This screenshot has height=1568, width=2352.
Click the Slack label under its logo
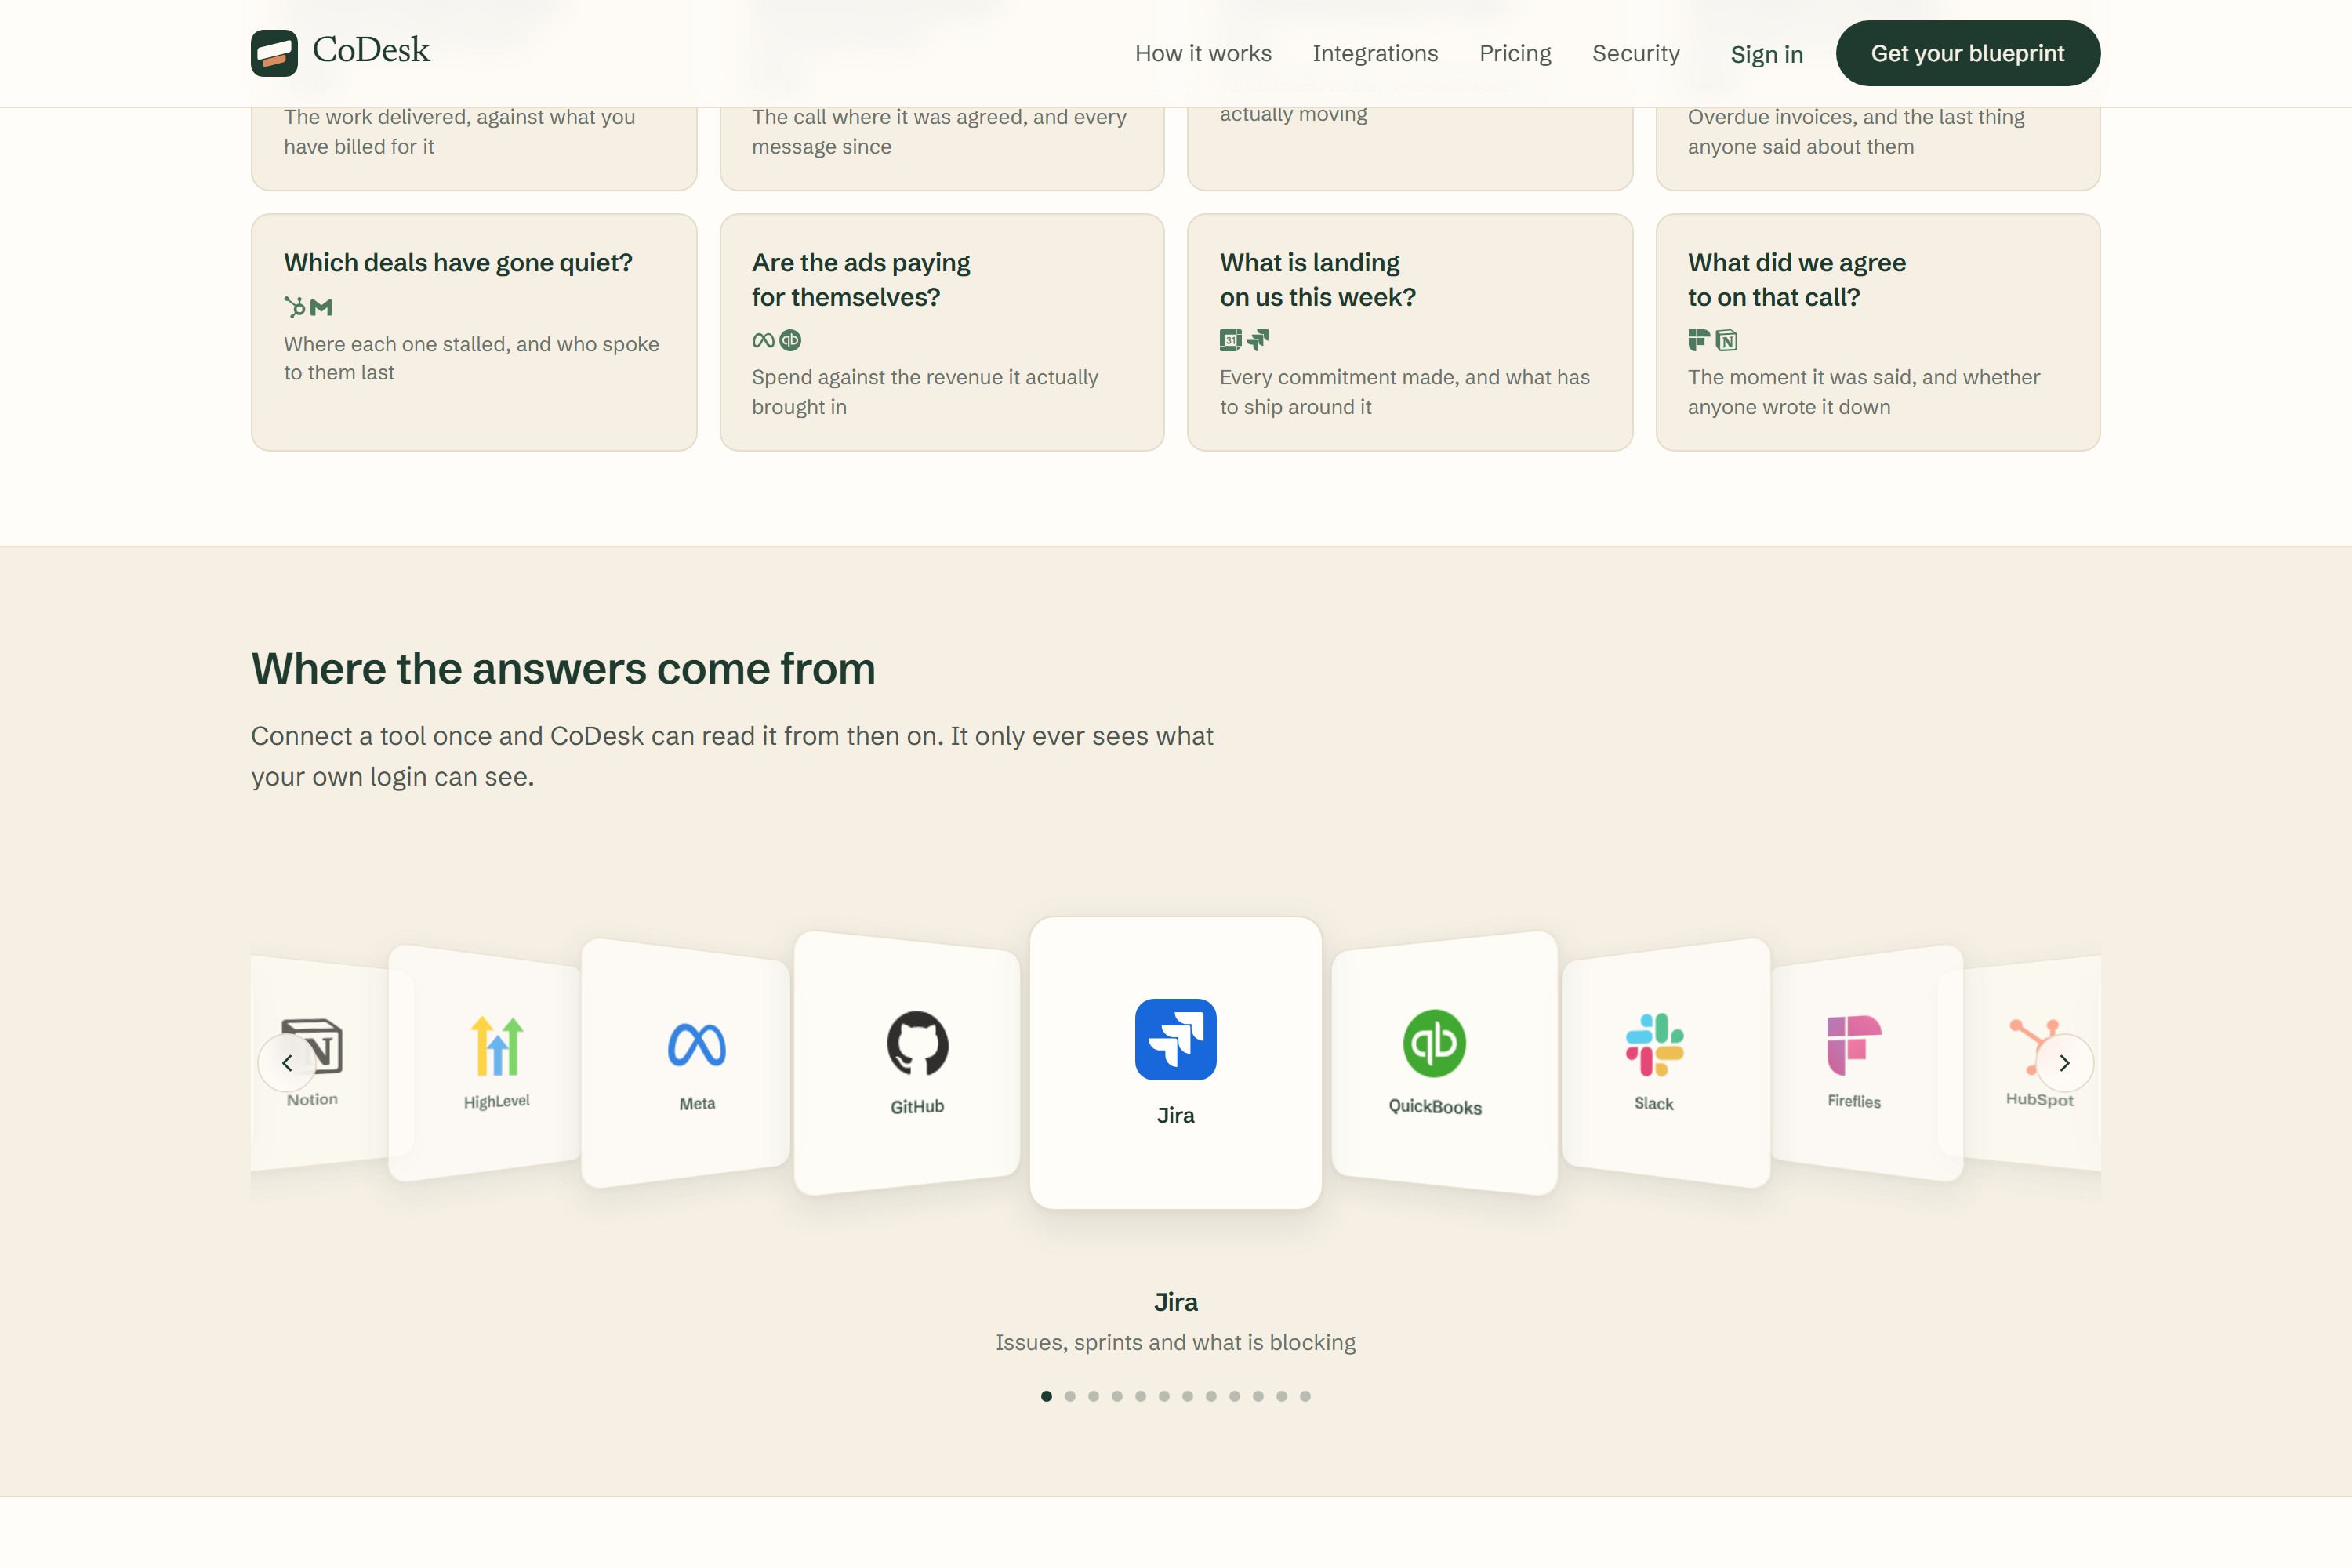pos(1654,1104)
